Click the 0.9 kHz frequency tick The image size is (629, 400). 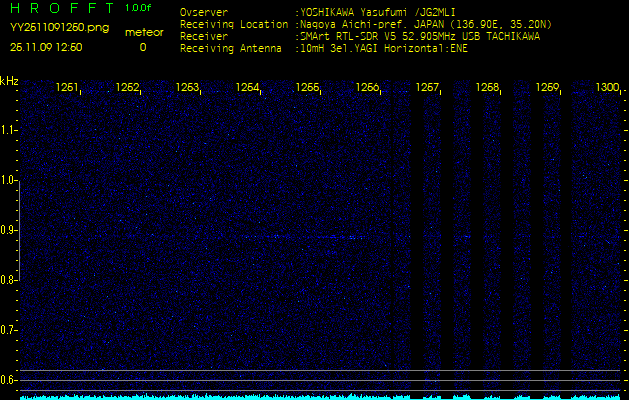(x=9, y=230)
